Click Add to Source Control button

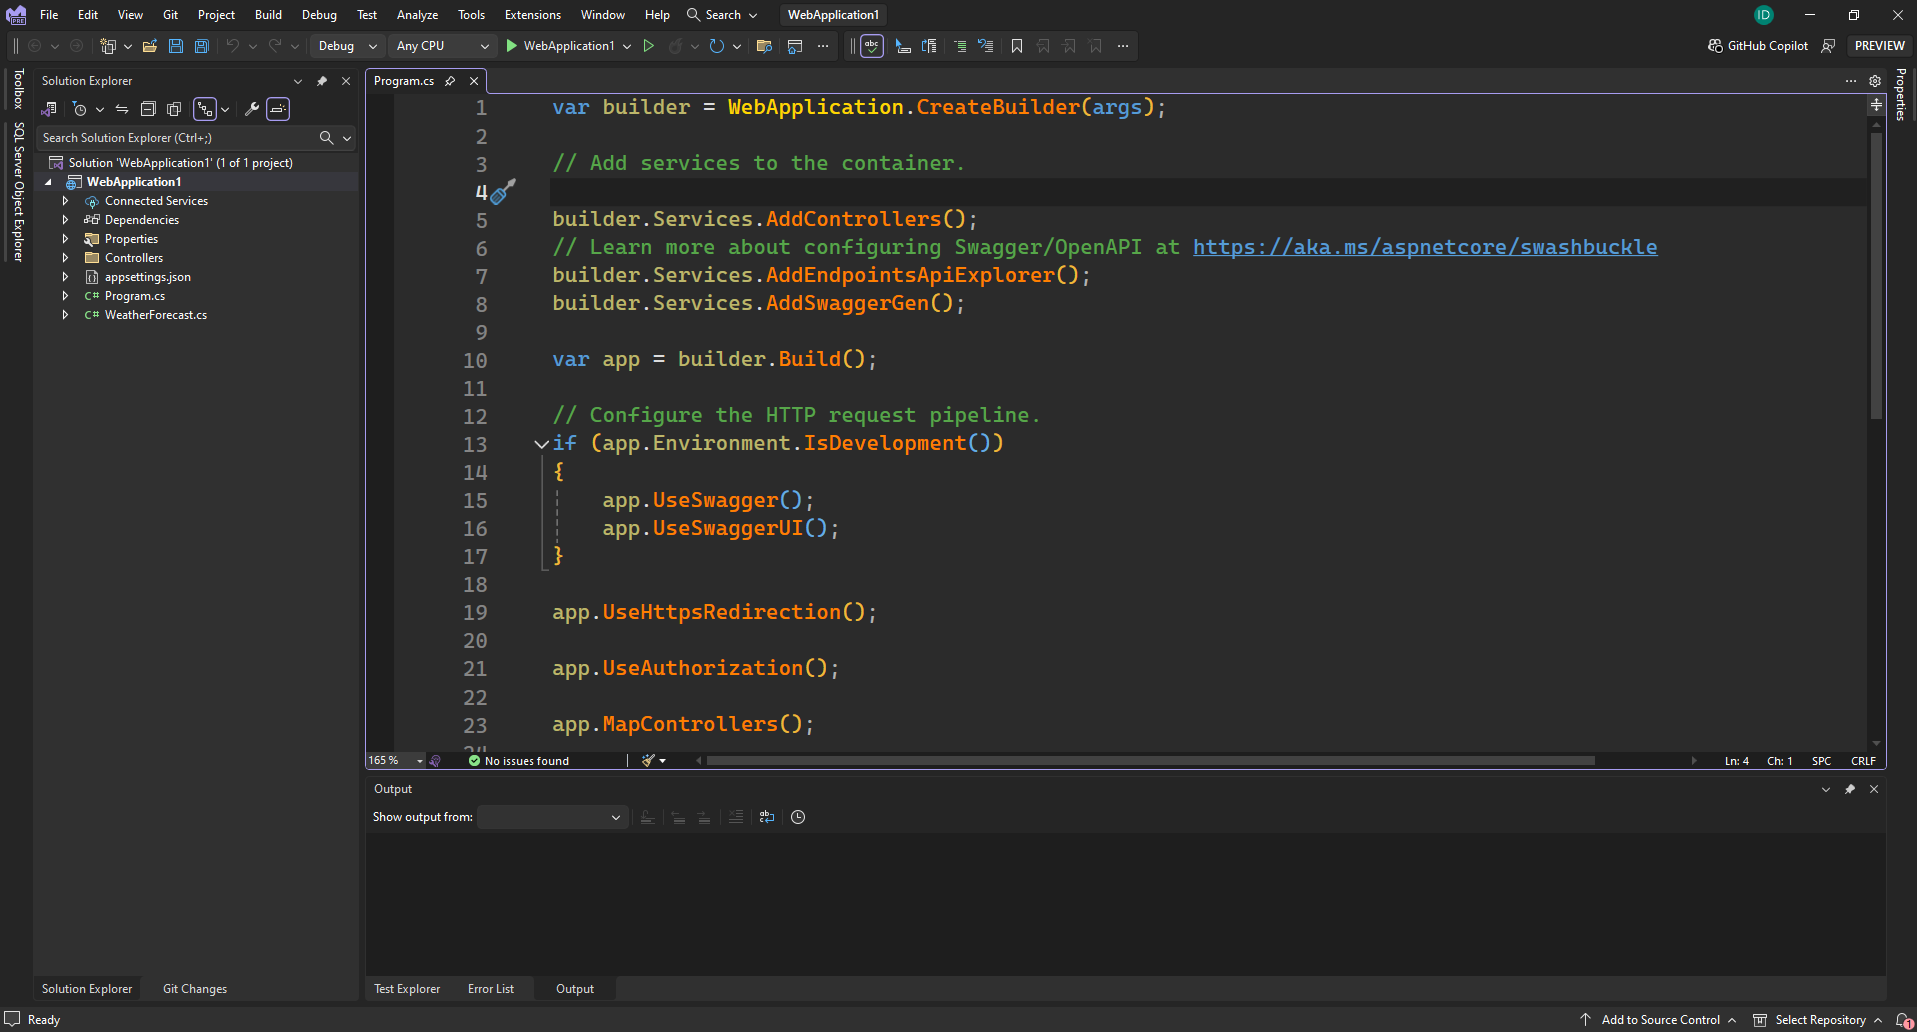[x=1660, y=1020]
